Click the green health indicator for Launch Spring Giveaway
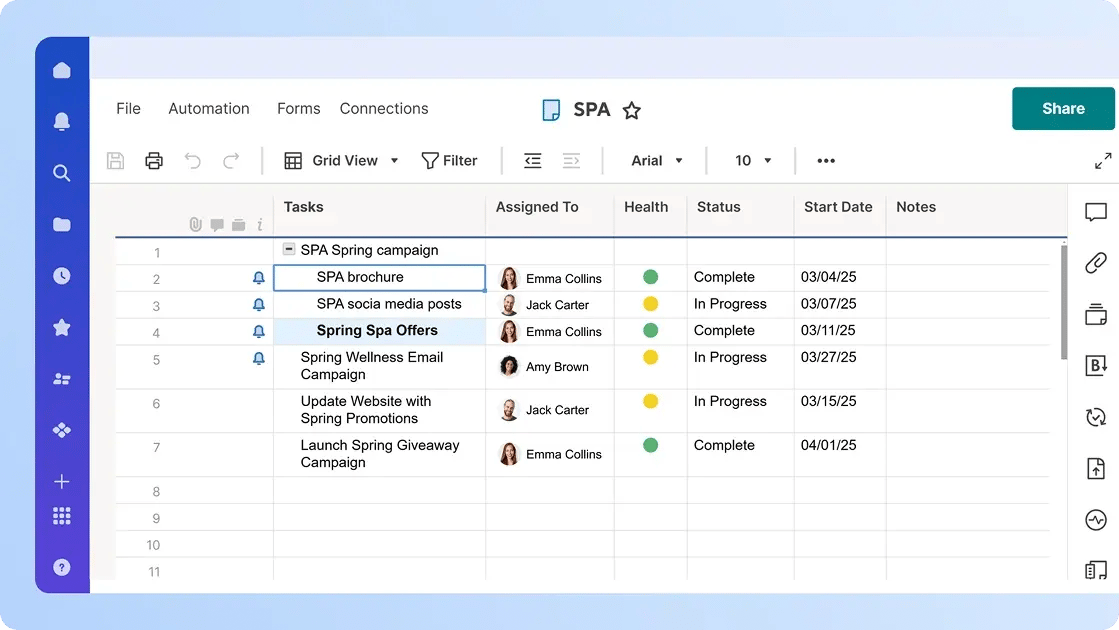Image resolution: width=1119 pixels, height=630 pixels. point(648,445)
